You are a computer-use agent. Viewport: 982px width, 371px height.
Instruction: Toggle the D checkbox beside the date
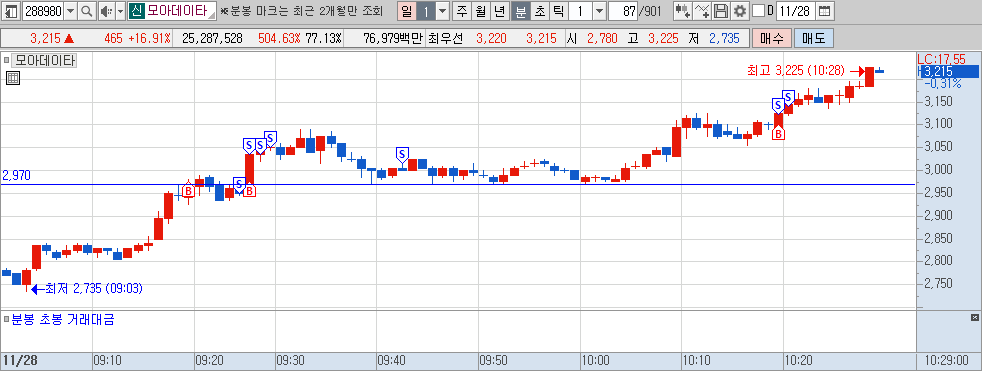[758, 11]
